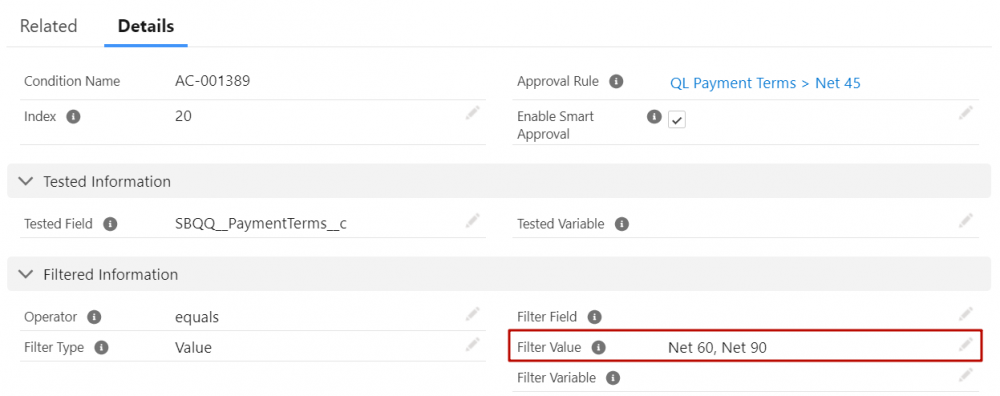Open the QL Payment Terms > Net 45 link
Screen dimensions: 1000x396
pyautogui.click(x=765, y=83)
